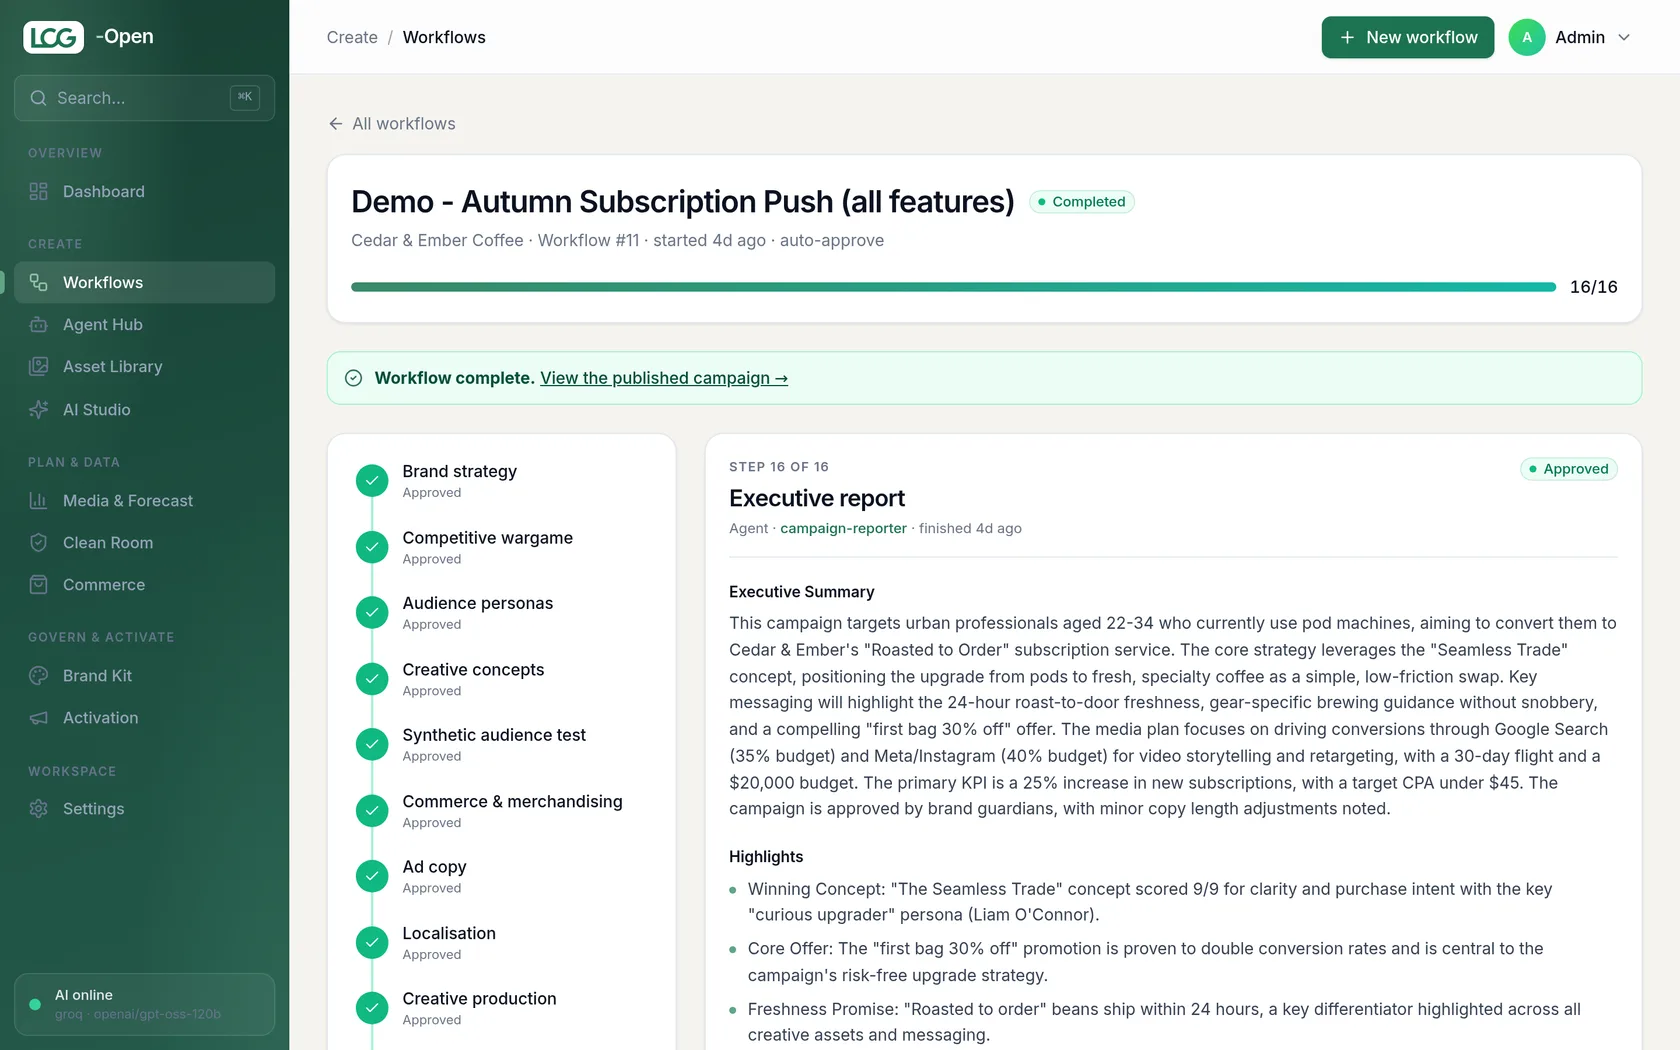This screenshot has height=1050, width=1680.
Task: Click the Settings gear icon
Action: point(39,809)
